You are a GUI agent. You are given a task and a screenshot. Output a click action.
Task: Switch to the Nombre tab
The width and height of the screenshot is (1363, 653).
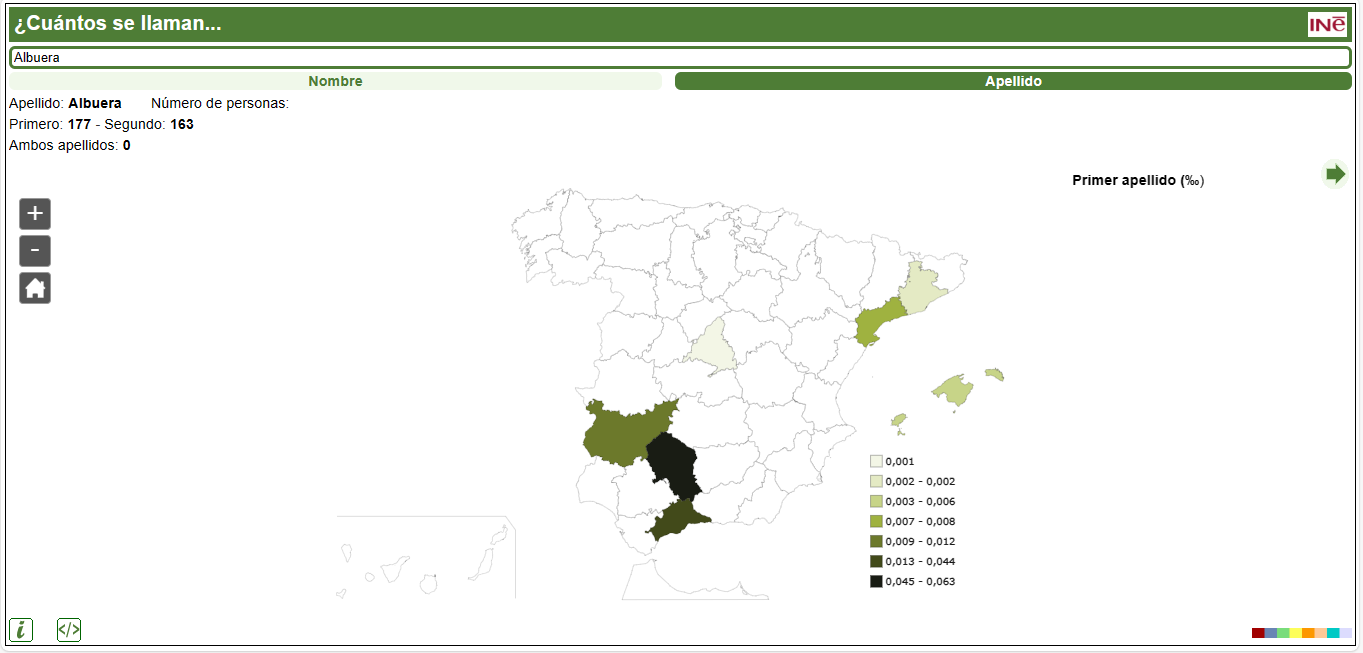[336, 81]
